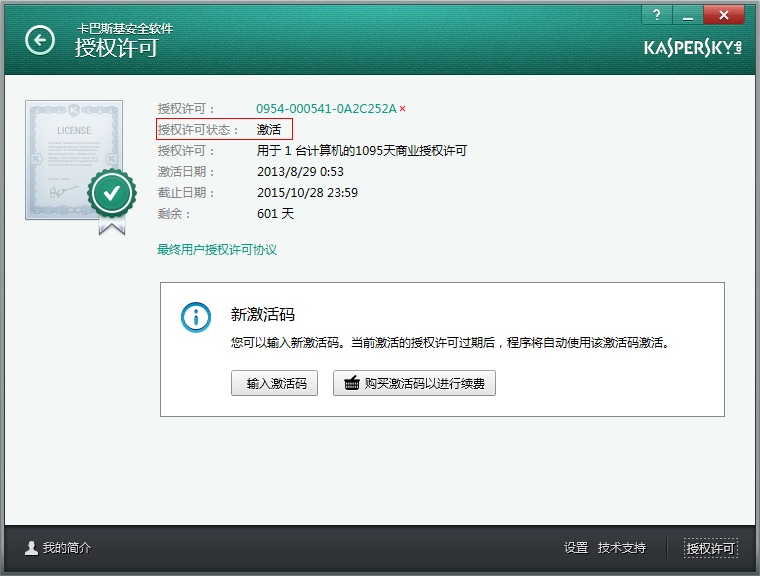
Task: Open 设置 in bottom bar
Action: (x=576, y=548)
